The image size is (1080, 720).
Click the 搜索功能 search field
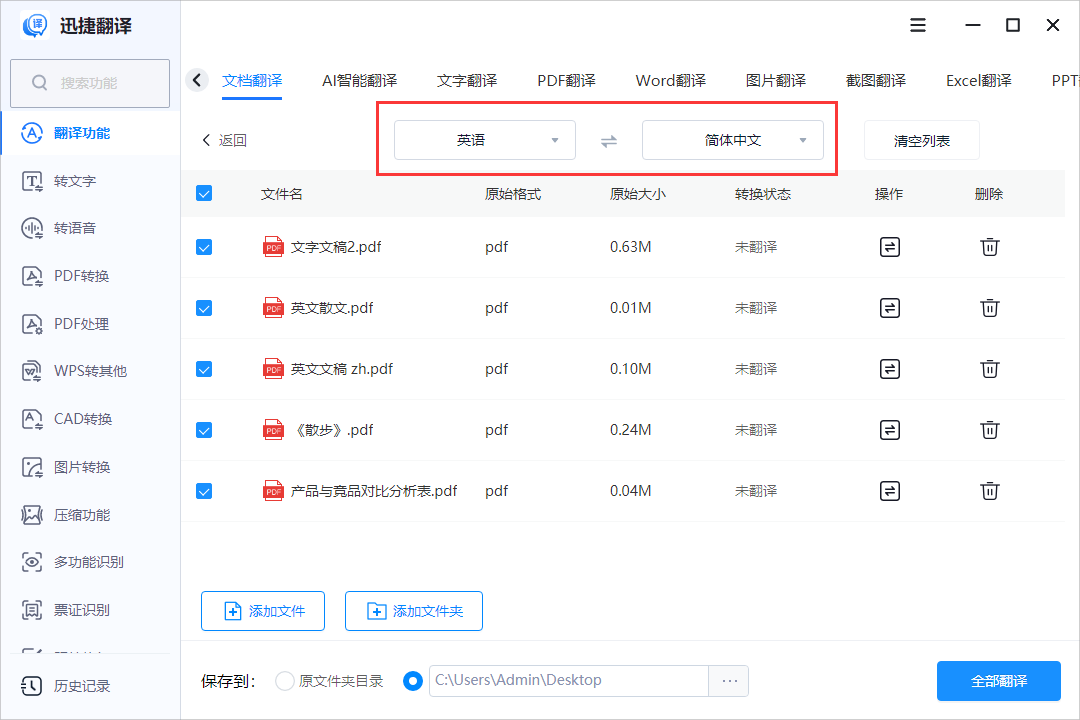(x=90, y=83)
